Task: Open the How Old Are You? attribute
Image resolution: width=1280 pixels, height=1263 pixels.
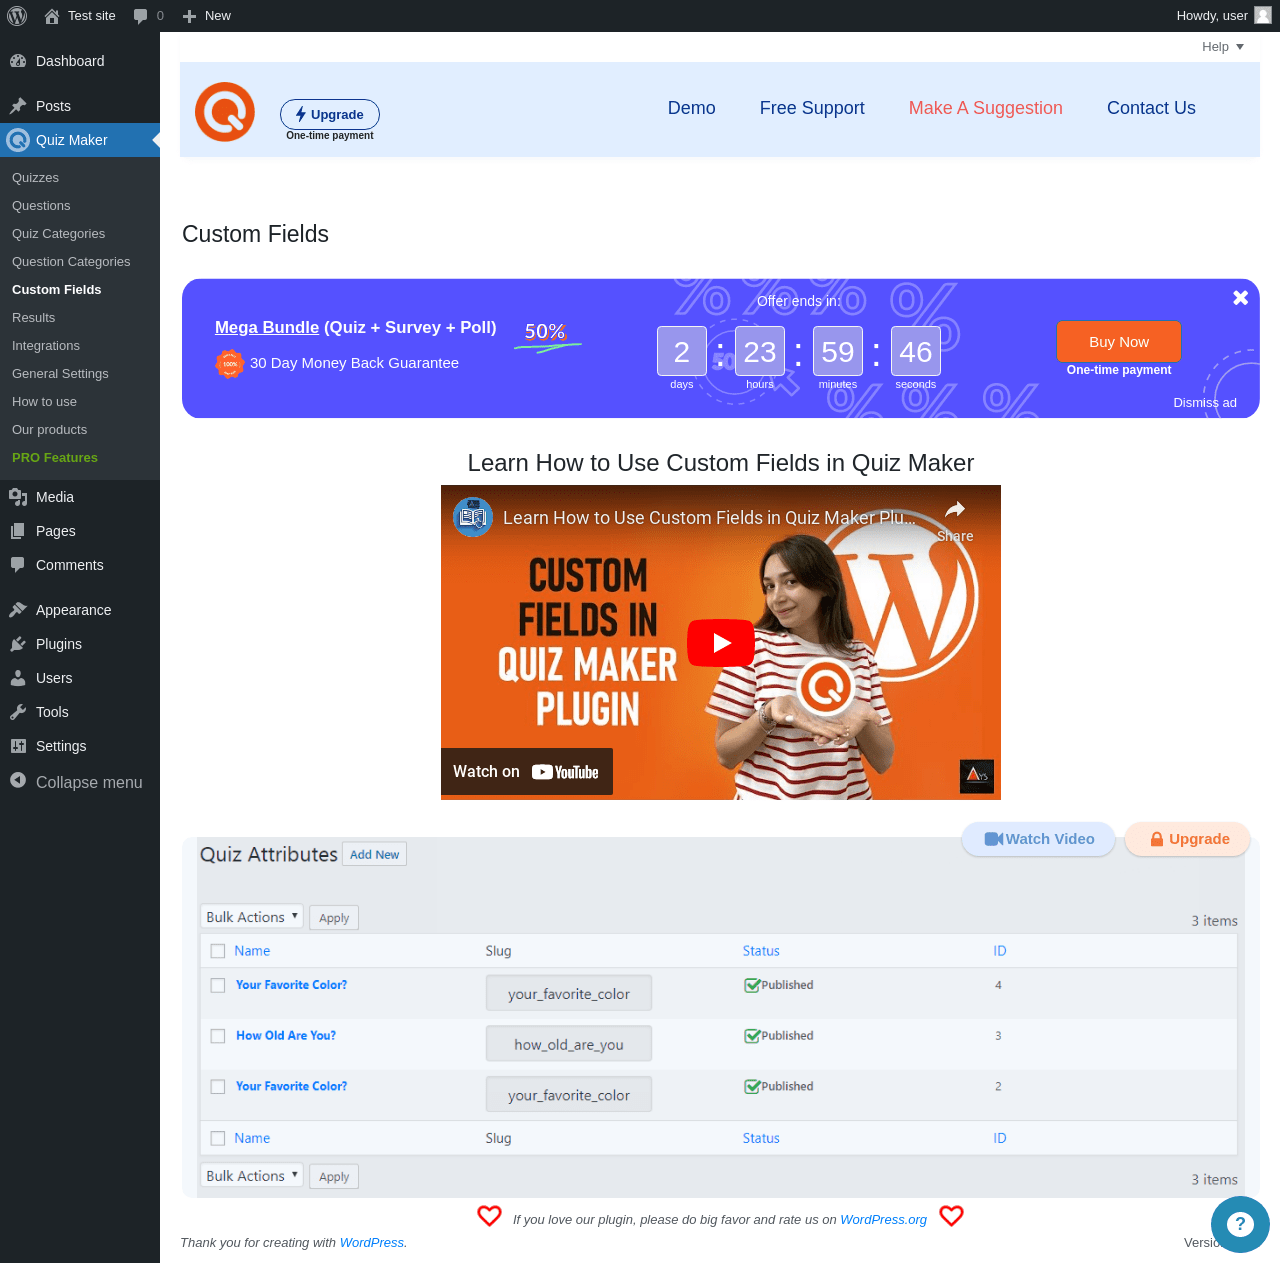Action: tap(286, 1036)
